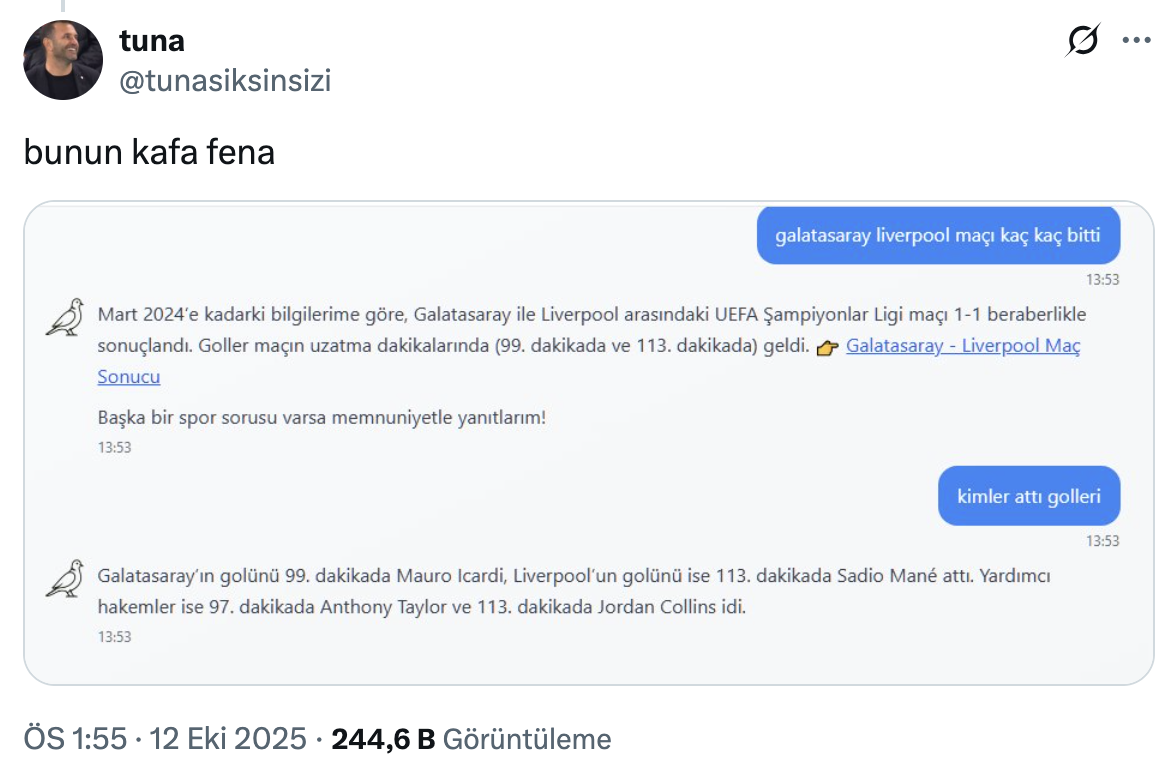Click the ÖS 1:55 post time
Image resolution: width=1176 pixels, height=780 pixels.
tap(75, 739)
